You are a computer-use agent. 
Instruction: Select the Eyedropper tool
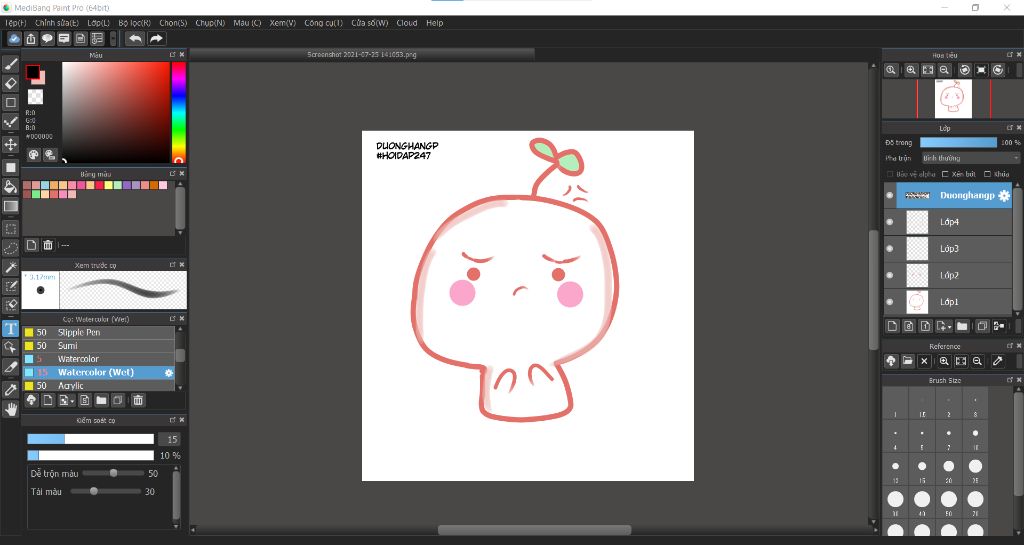click(x=10, y=390)
